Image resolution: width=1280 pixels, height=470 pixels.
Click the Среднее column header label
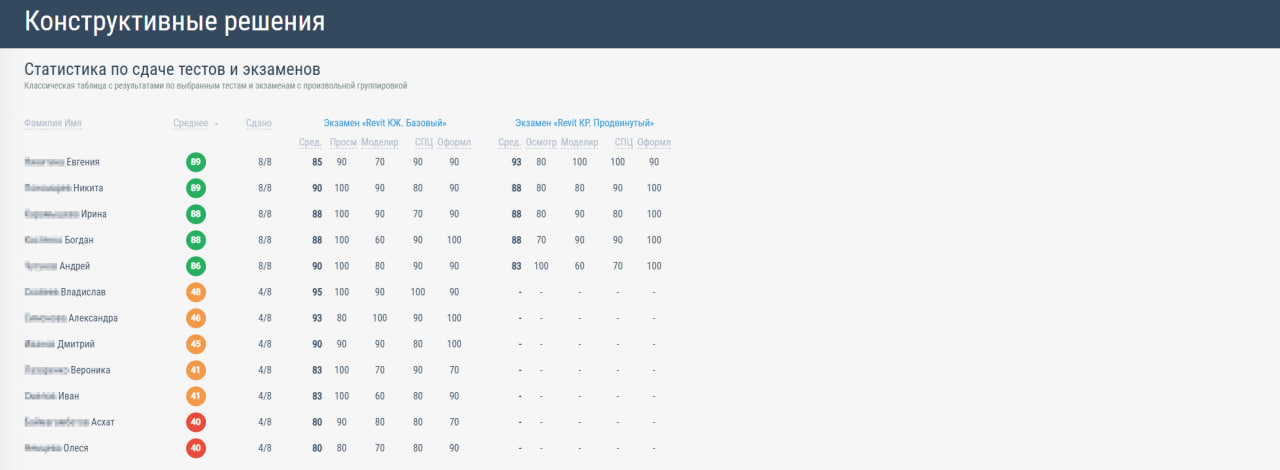[x=190, y=123]
